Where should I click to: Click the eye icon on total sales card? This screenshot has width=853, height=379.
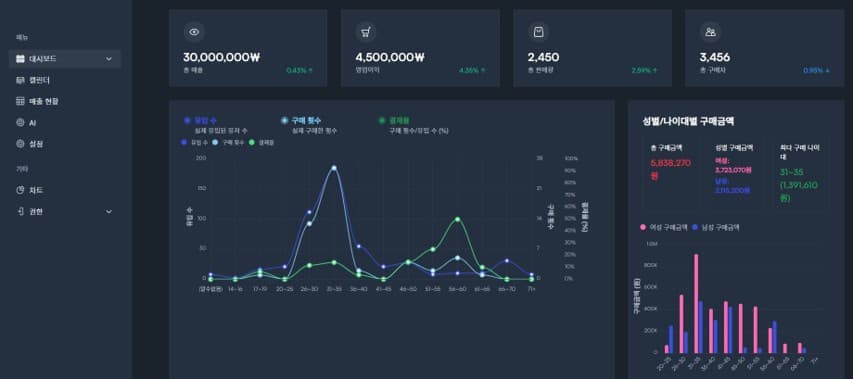click(x=194, y=32)
